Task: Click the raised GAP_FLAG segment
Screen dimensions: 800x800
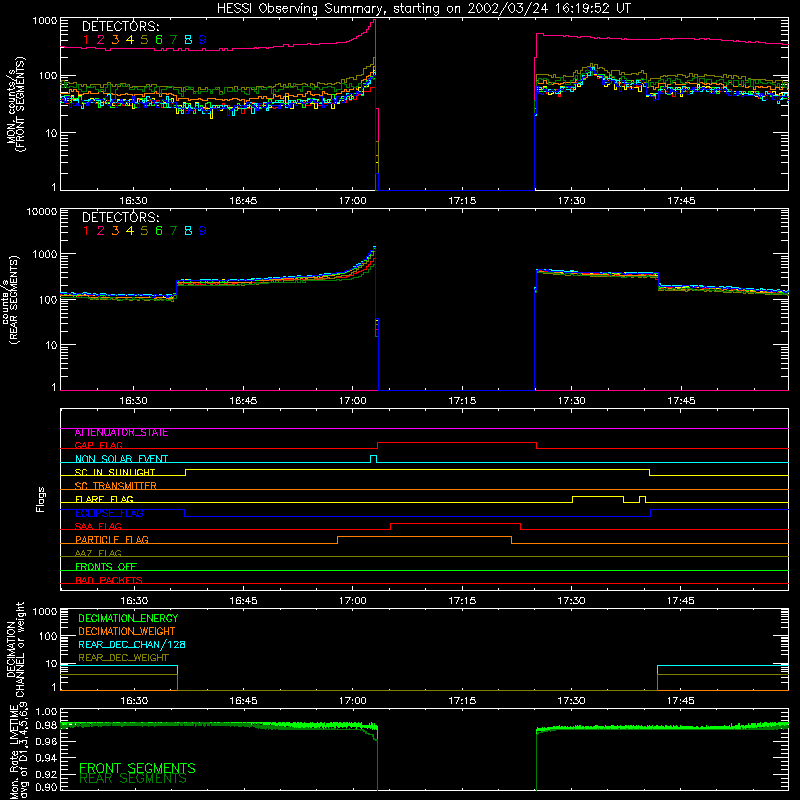Action: pyautogui.click(x=457, y=443)
